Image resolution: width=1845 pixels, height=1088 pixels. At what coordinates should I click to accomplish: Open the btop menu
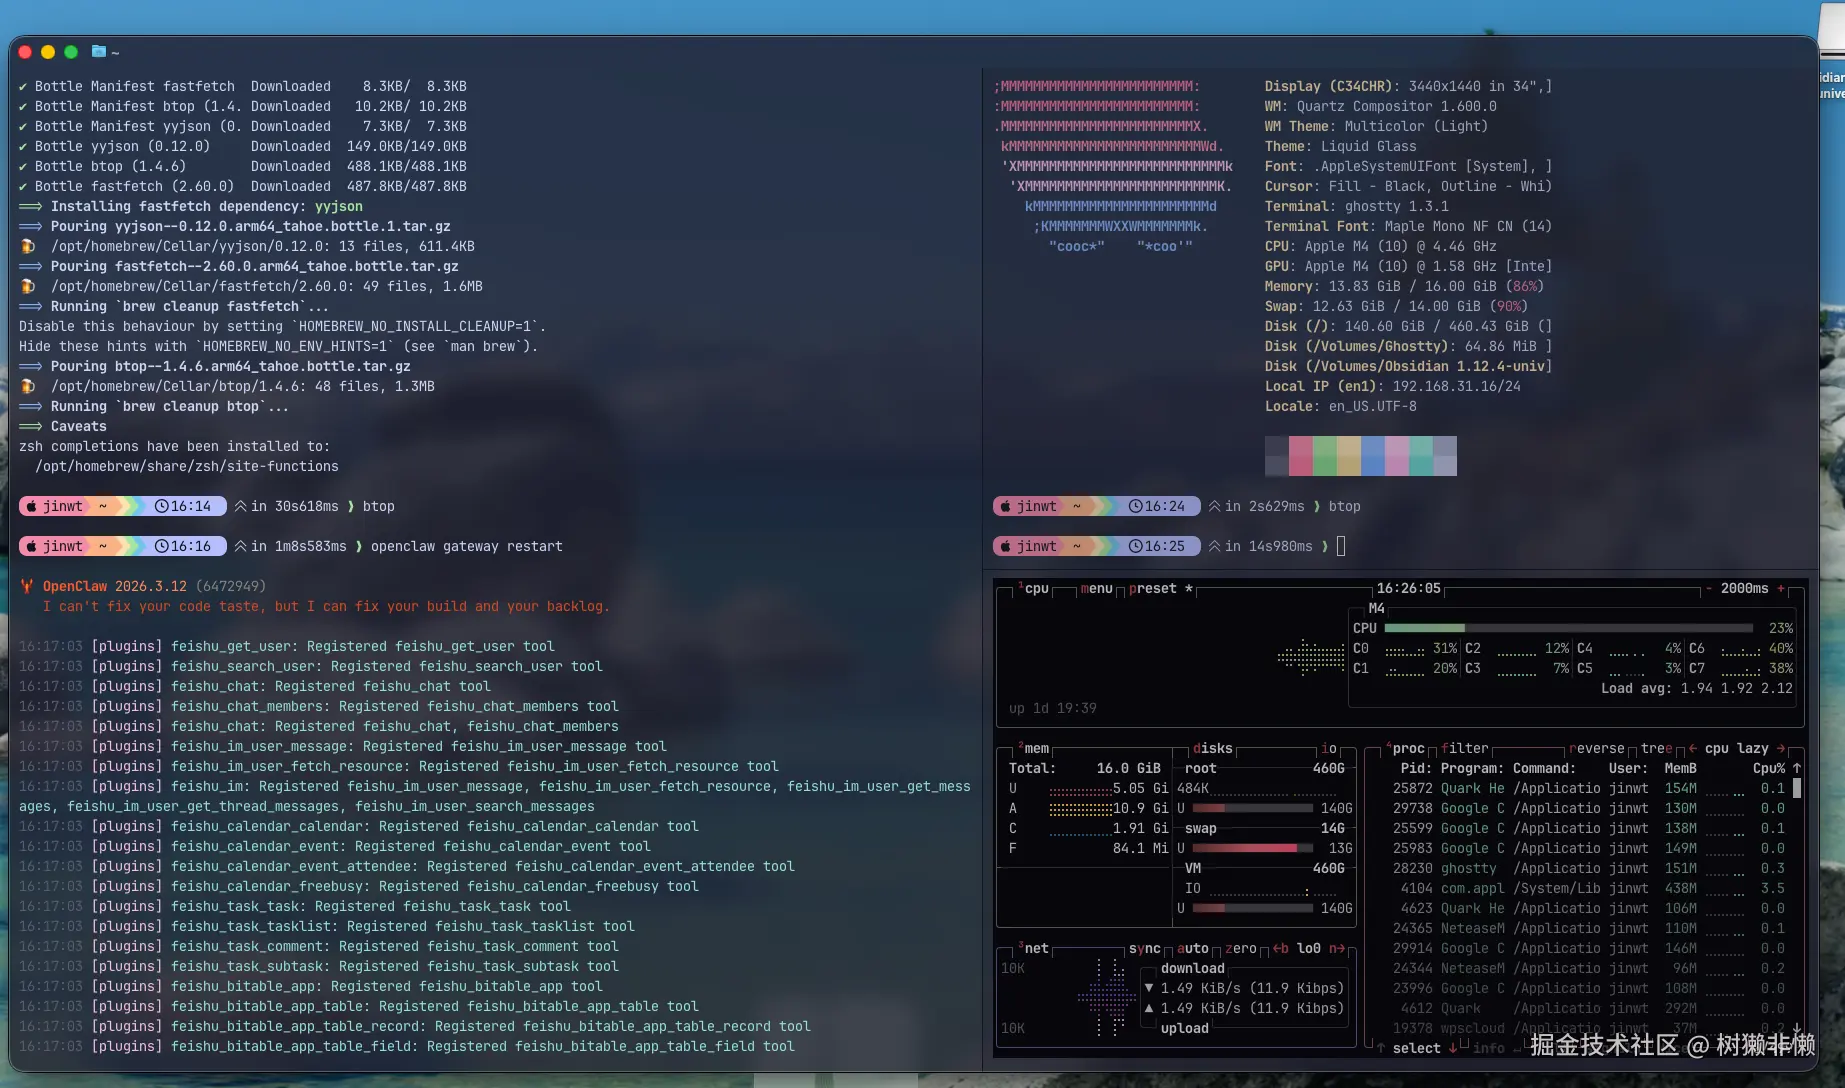coord(1096,589)
